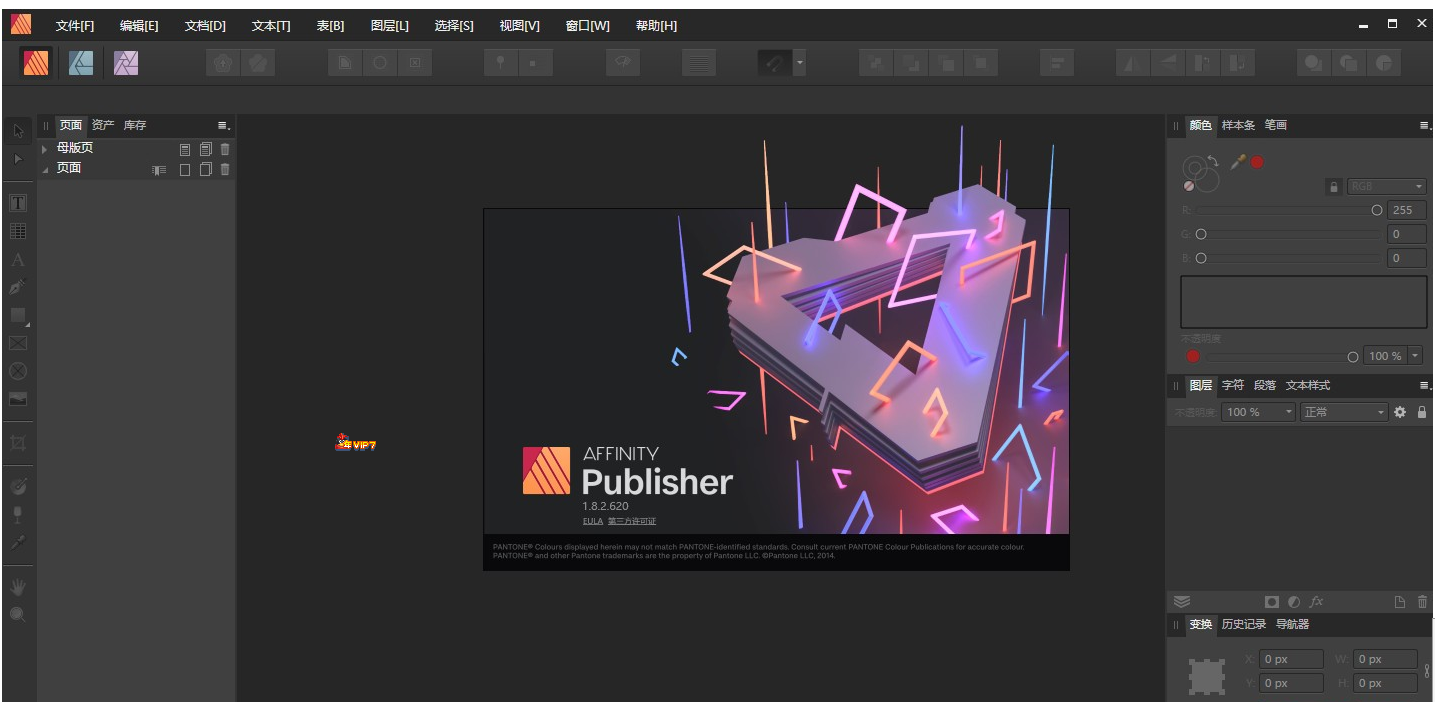
Task: Select the View hand tool
Action: pos(18,587)
